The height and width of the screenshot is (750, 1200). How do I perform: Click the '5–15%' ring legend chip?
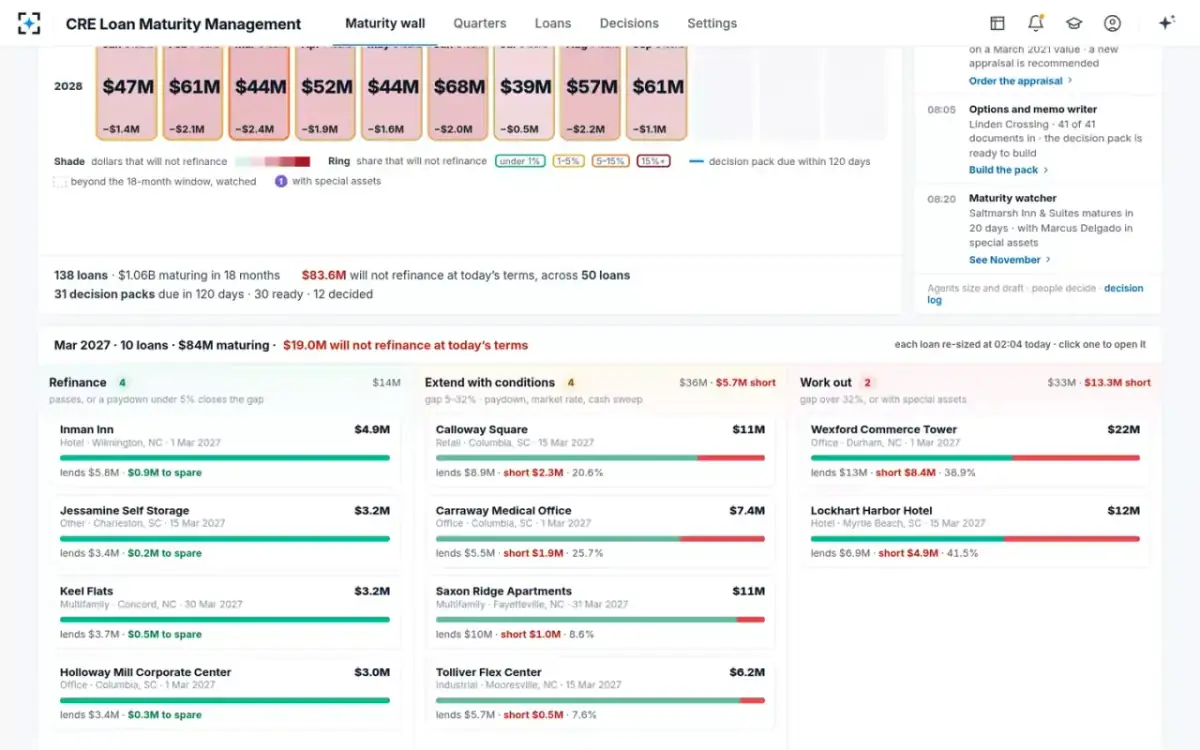[x=610, y=161]
